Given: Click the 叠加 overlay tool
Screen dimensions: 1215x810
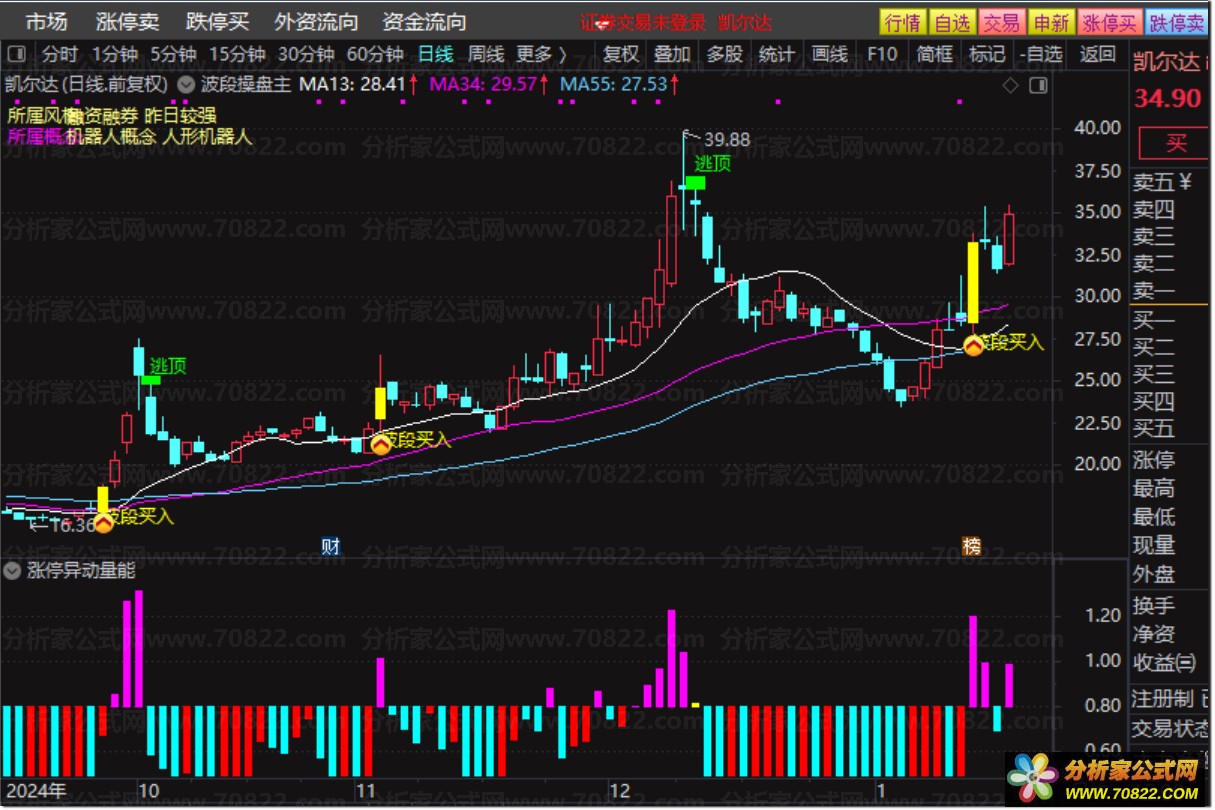Looking at the screenshot, I should pyautogui.click(x=672, y=54).
